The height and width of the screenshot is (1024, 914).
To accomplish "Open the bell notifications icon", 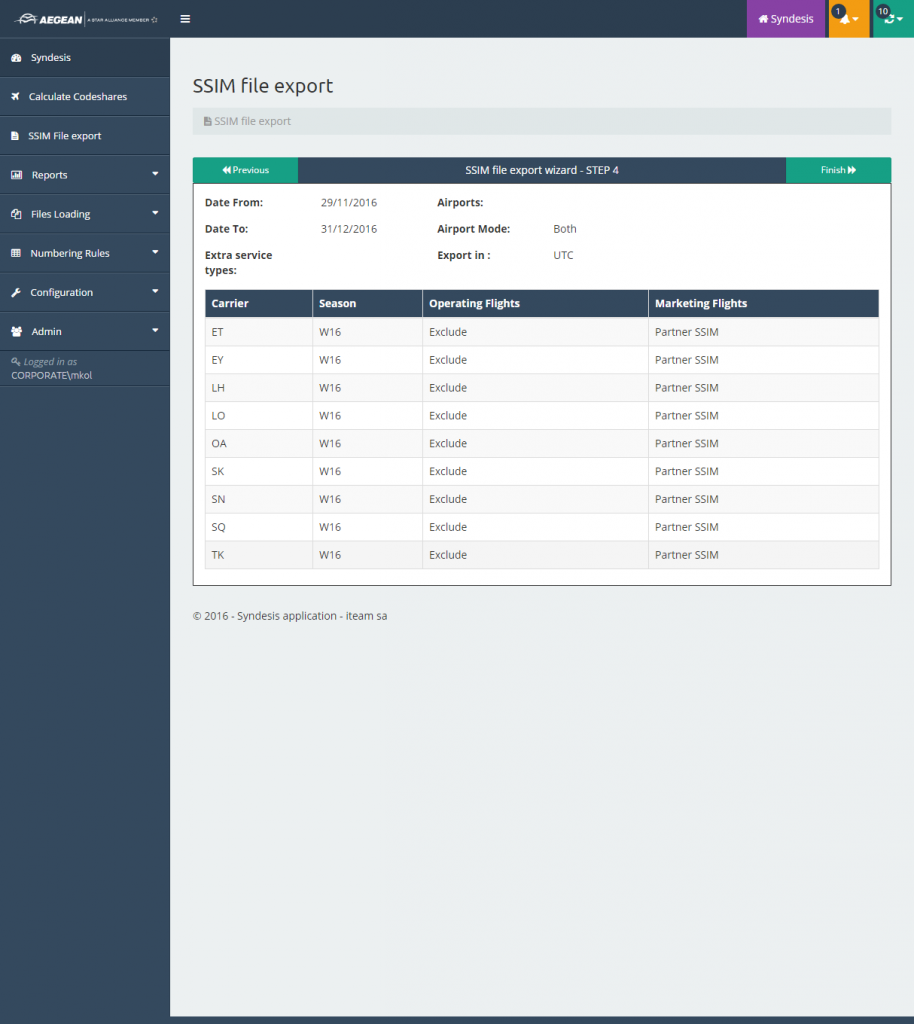I will pyautogui.click(x=847, y=19).
